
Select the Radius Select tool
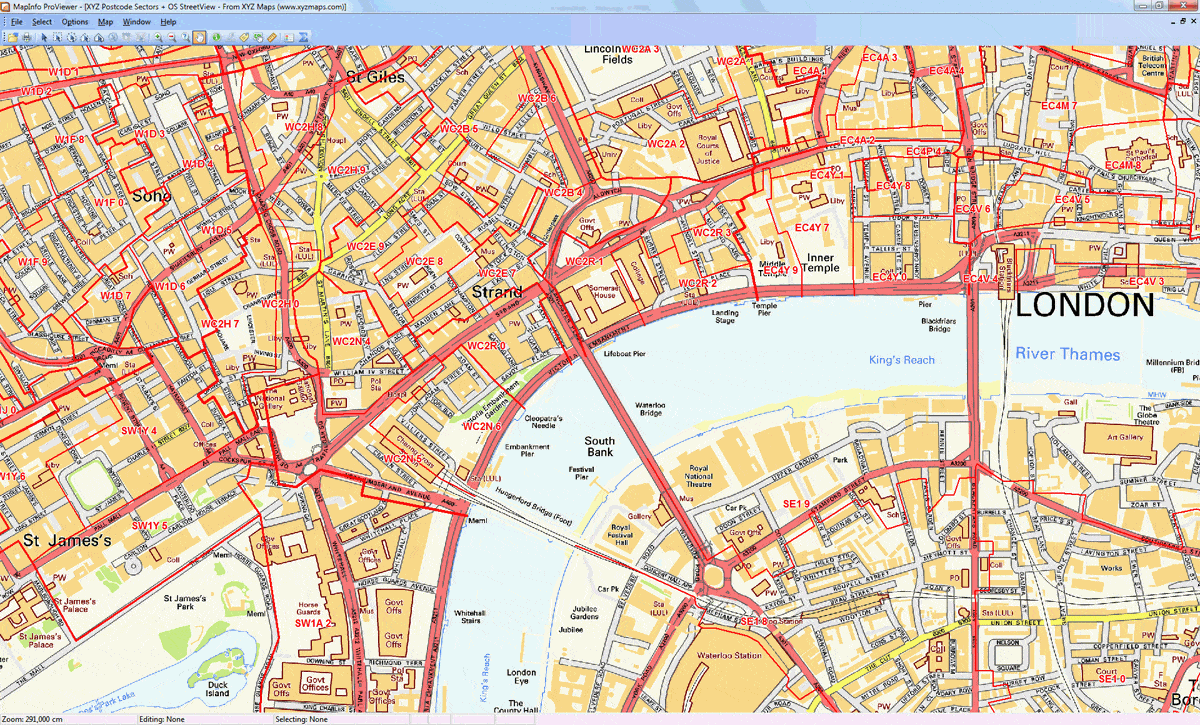70,36
